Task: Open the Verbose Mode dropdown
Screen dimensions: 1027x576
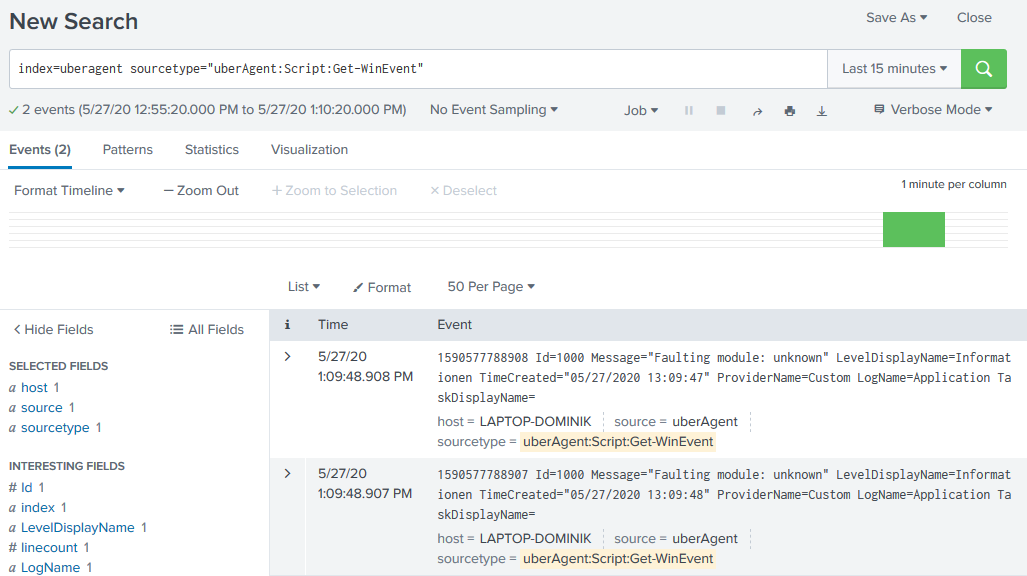Action: coord(932,110)
